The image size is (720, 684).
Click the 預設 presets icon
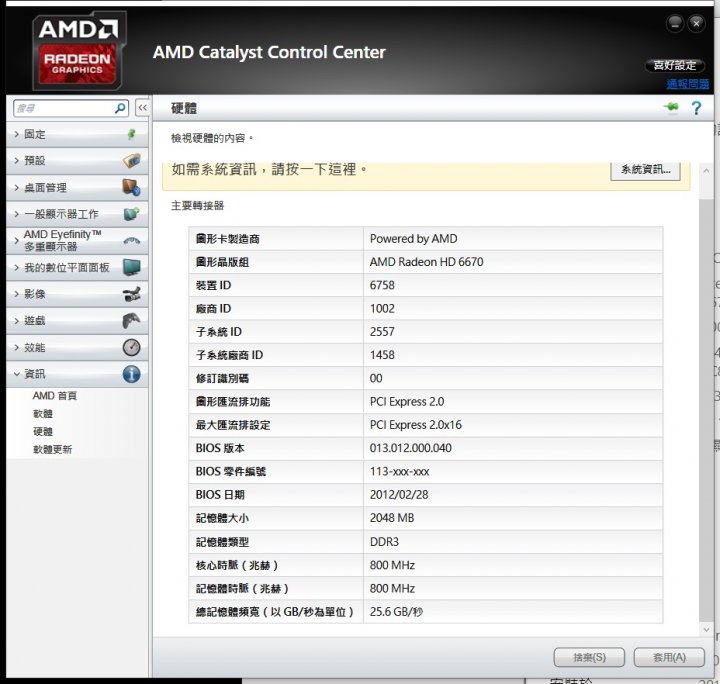point(132,161)
